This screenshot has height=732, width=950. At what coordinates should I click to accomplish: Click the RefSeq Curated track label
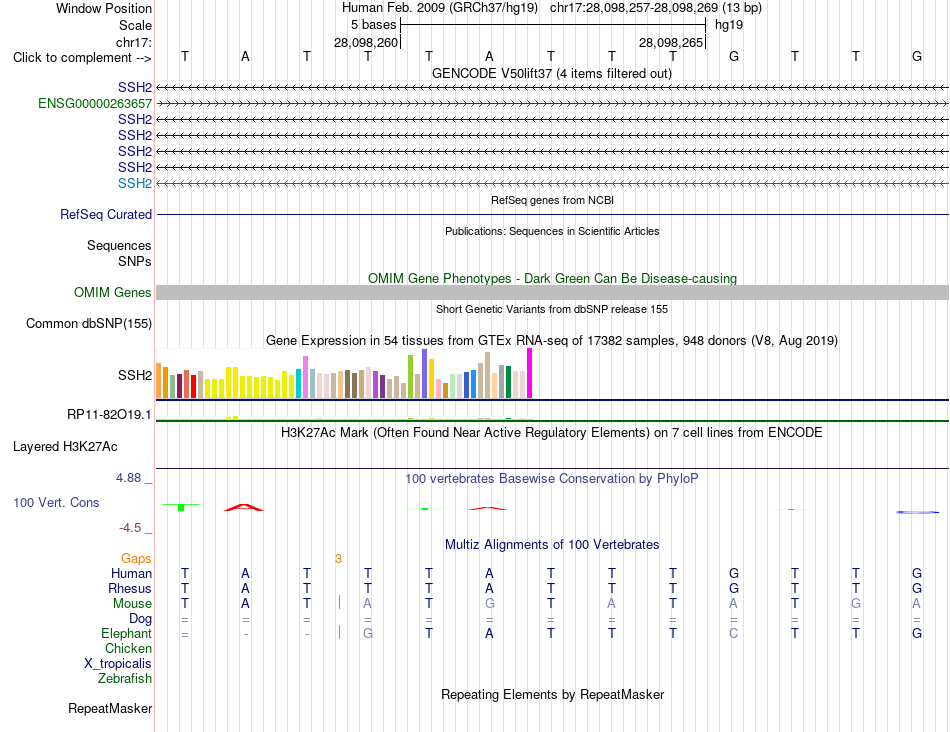pyautogui.click(x=106, y=215)
